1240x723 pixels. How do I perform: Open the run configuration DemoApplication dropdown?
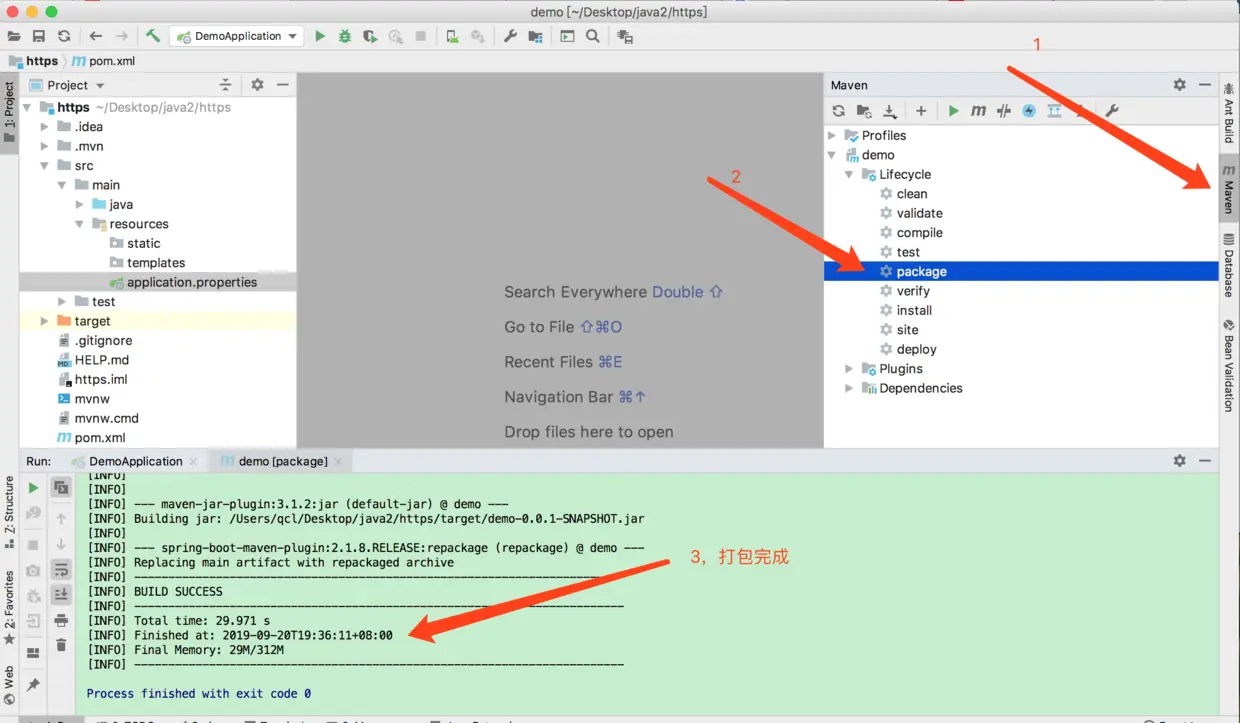(x=237, y=36)
